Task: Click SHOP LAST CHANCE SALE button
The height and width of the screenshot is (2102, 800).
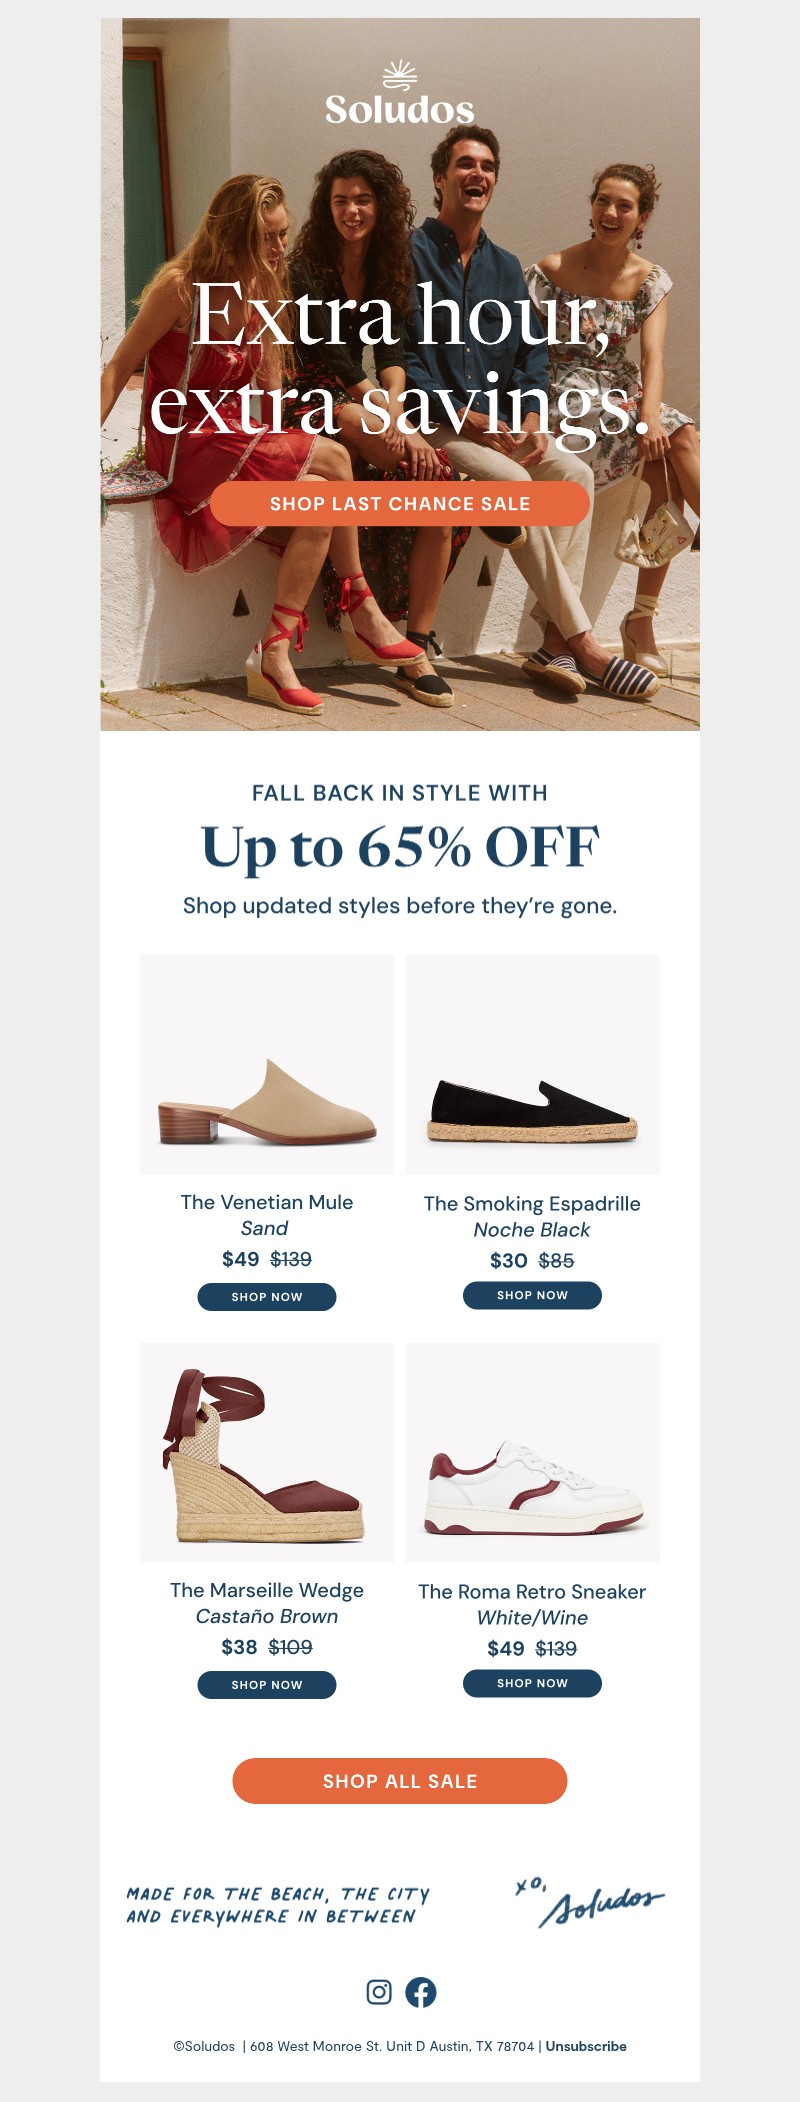Action: click(x=400, y=505)
